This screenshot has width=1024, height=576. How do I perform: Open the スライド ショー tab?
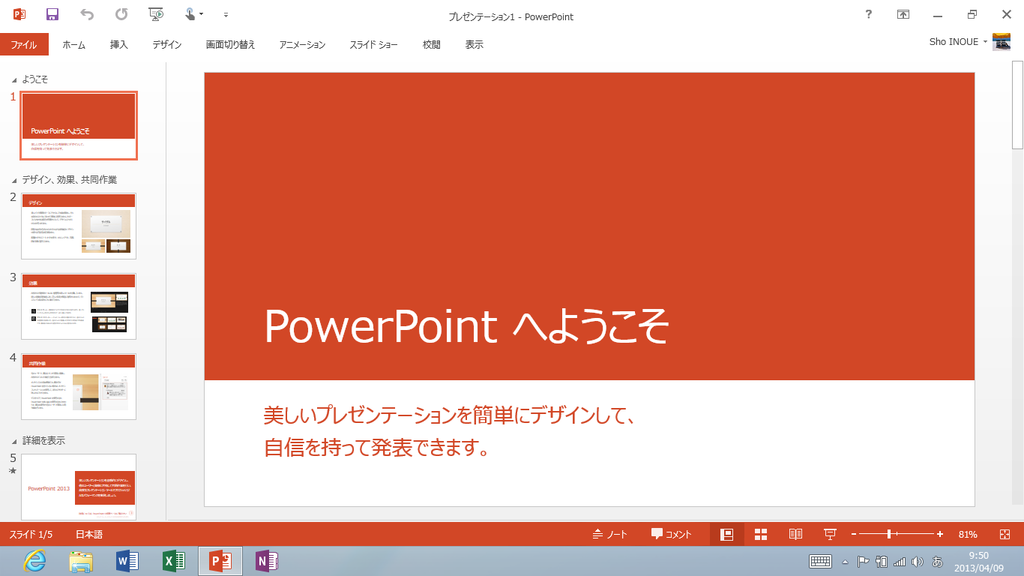tap(373, 44)
